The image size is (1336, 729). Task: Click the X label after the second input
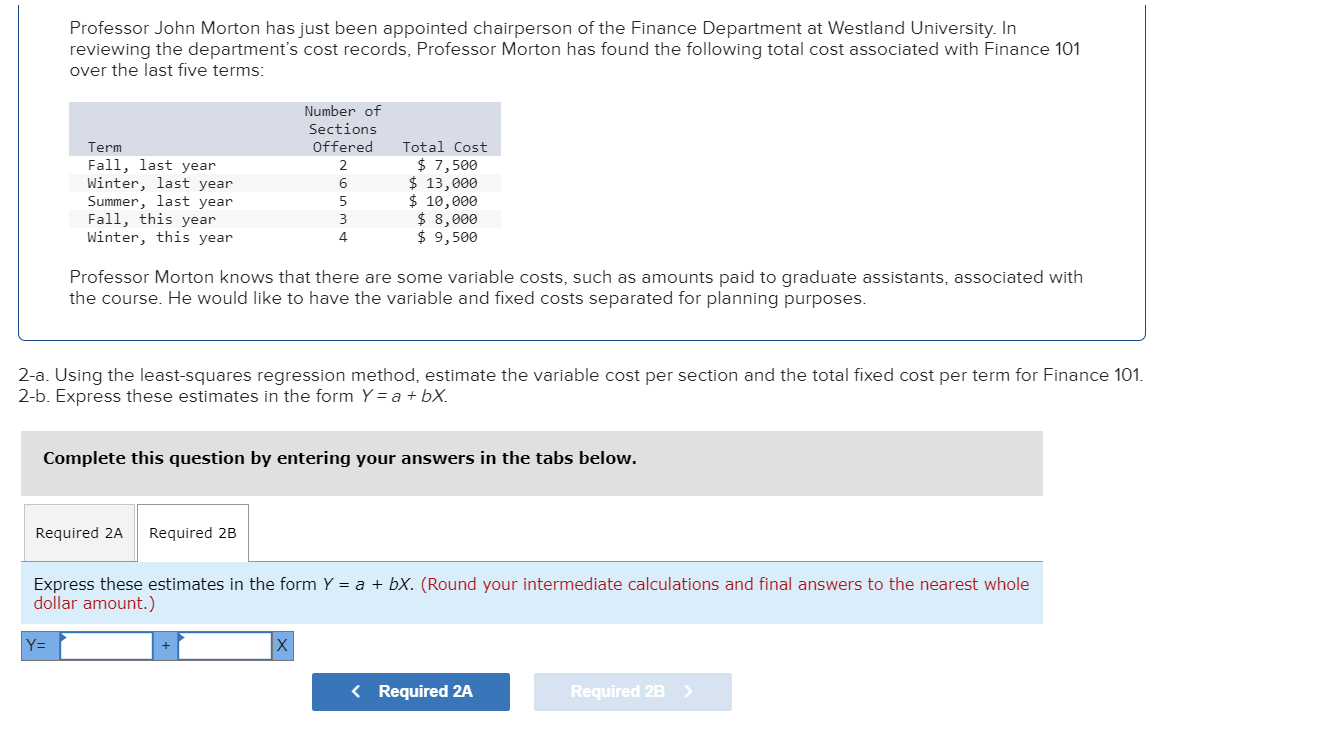pos(282,646)
